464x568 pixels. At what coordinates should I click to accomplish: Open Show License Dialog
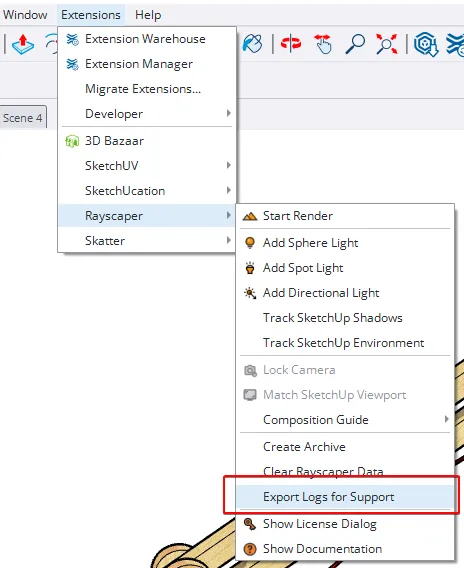pos(345,524)
